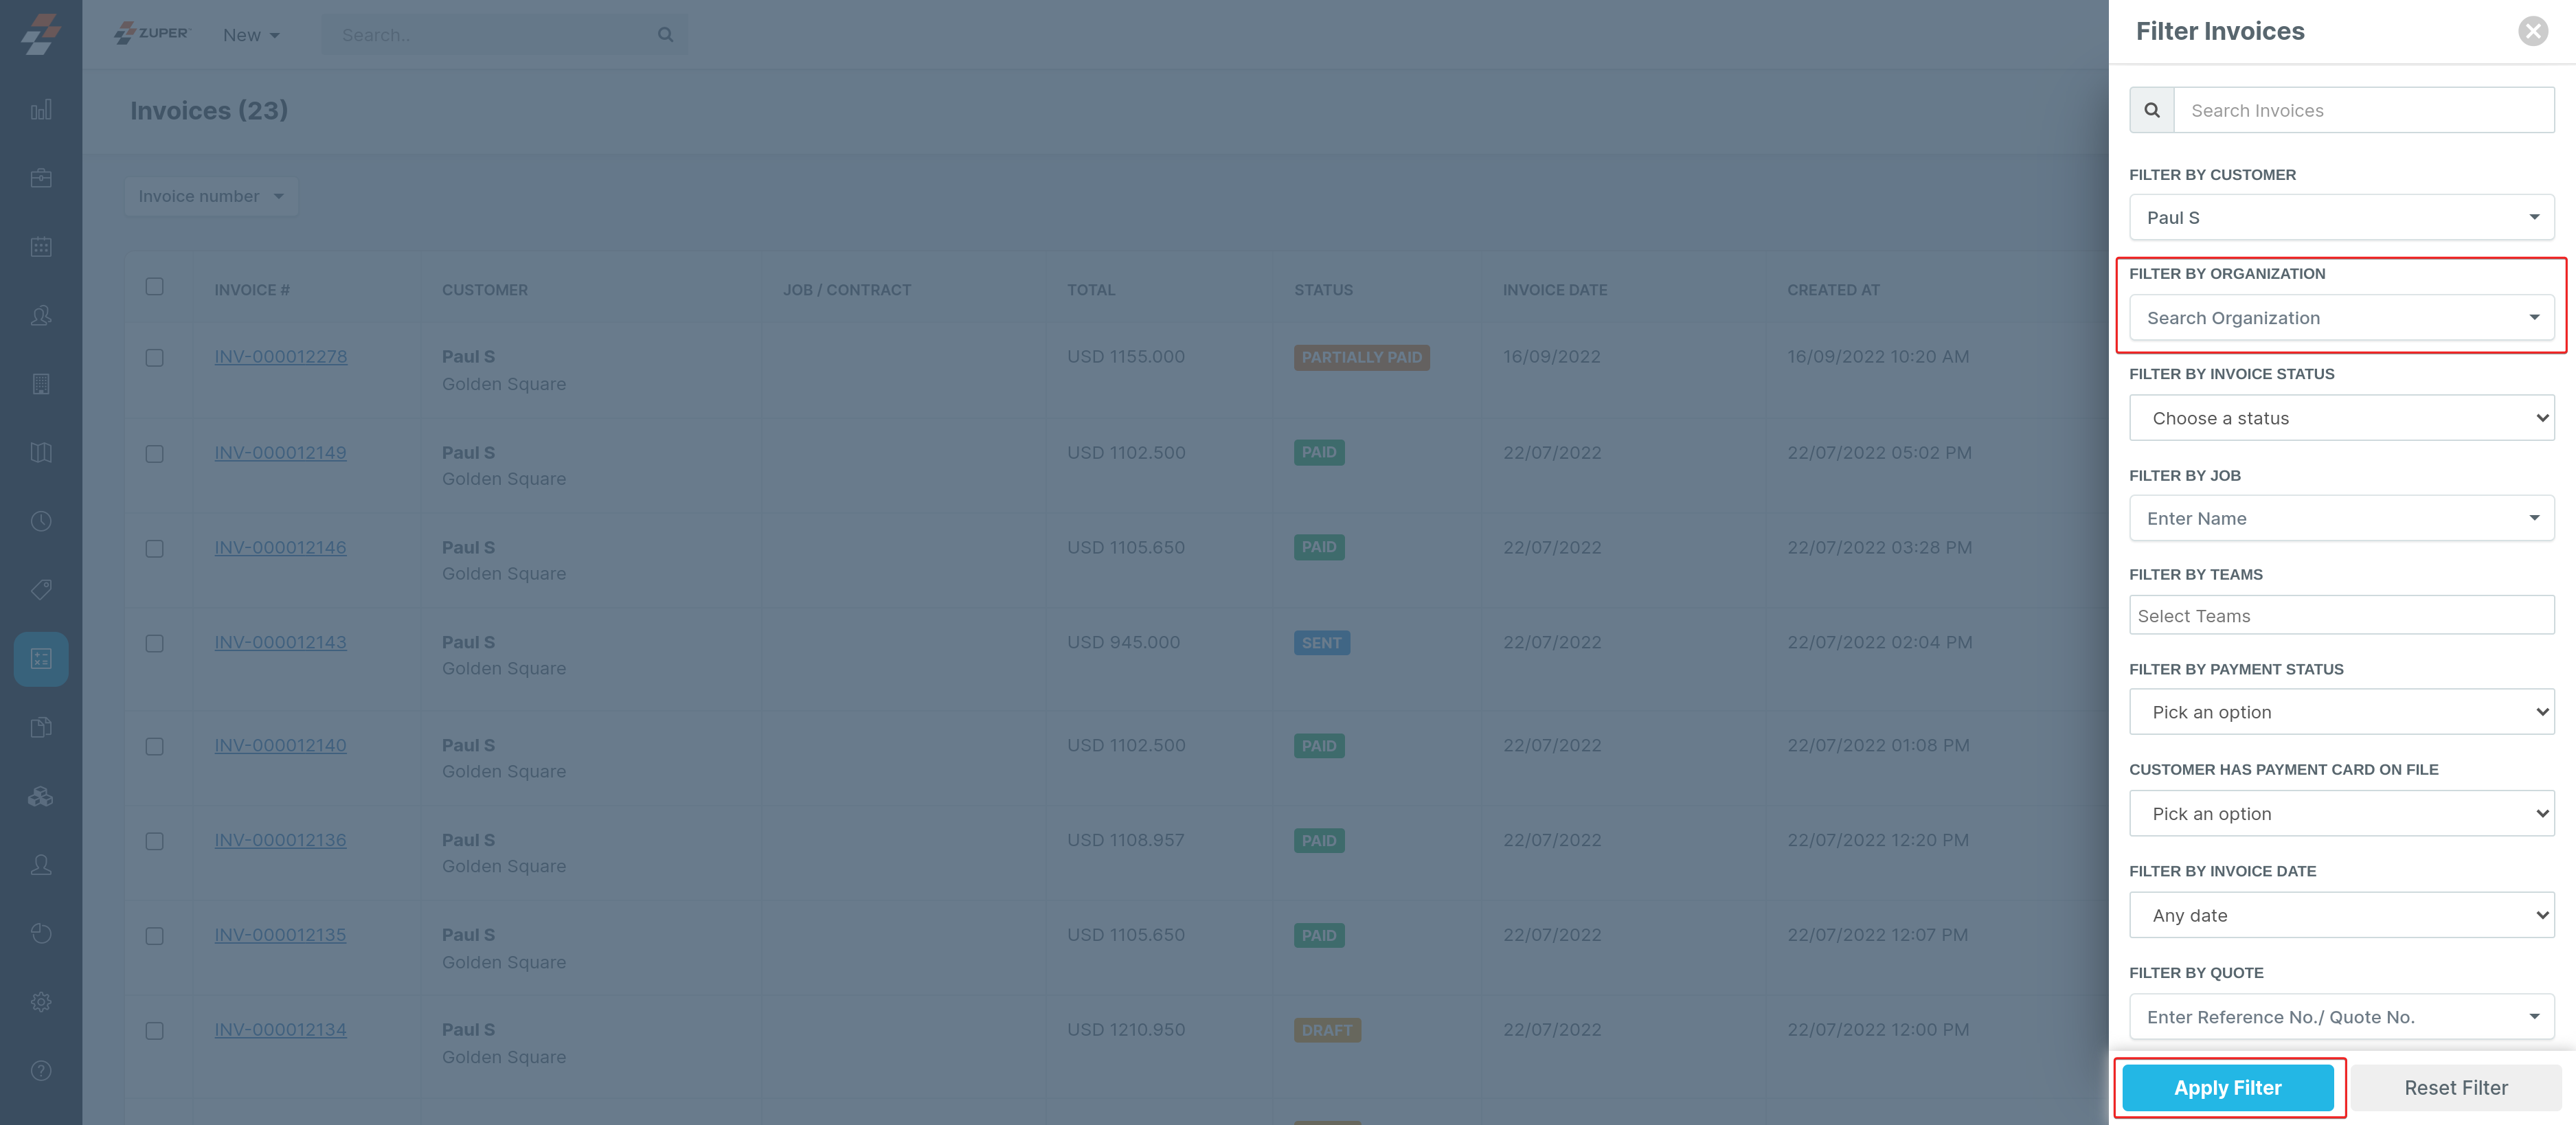Close the Filter Invoices panel
This screenshot has width=2576, height=1125.
[x=2532, y=32]
